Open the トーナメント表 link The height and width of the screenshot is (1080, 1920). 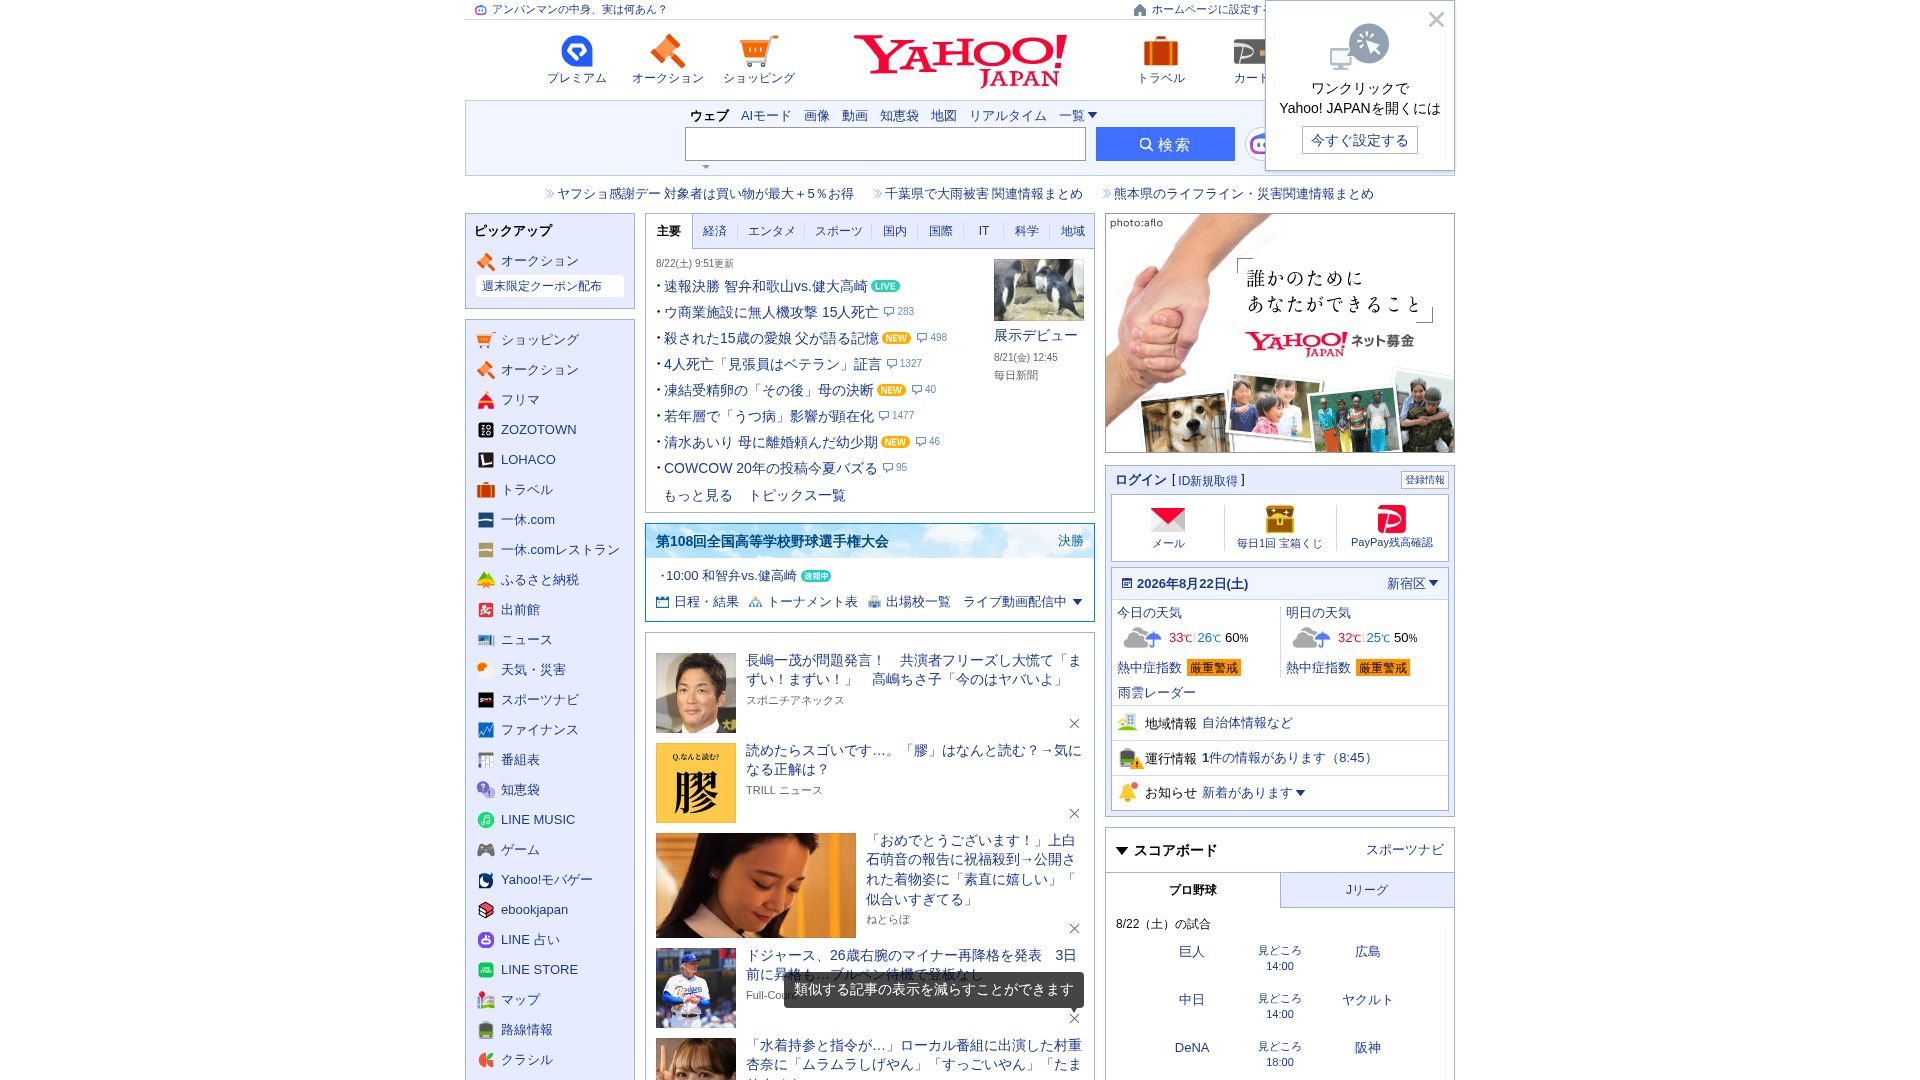(x=803, y=602)
